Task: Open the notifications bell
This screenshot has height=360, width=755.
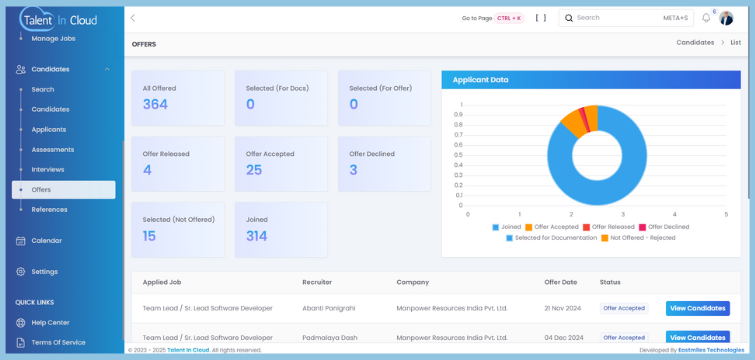Action: (706, 18)
